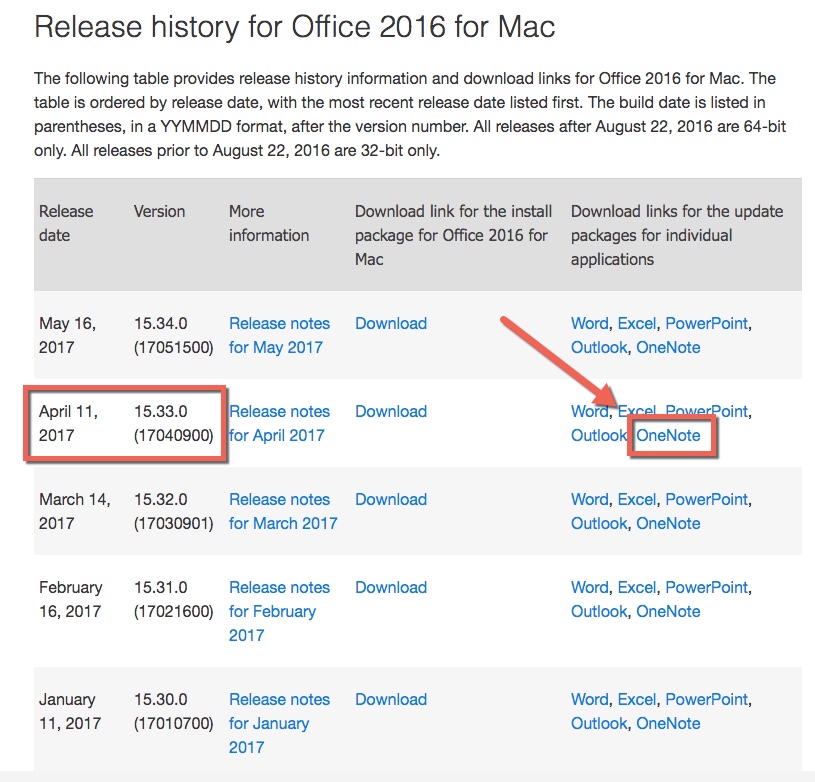Download the 15.30.0 install package

pyautogui.click(x=391, y=699)
